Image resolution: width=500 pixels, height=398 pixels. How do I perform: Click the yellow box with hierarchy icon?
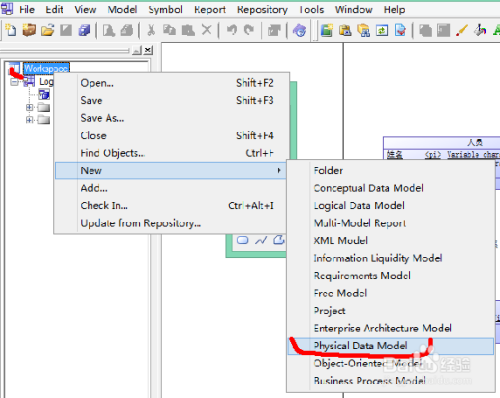364,30
